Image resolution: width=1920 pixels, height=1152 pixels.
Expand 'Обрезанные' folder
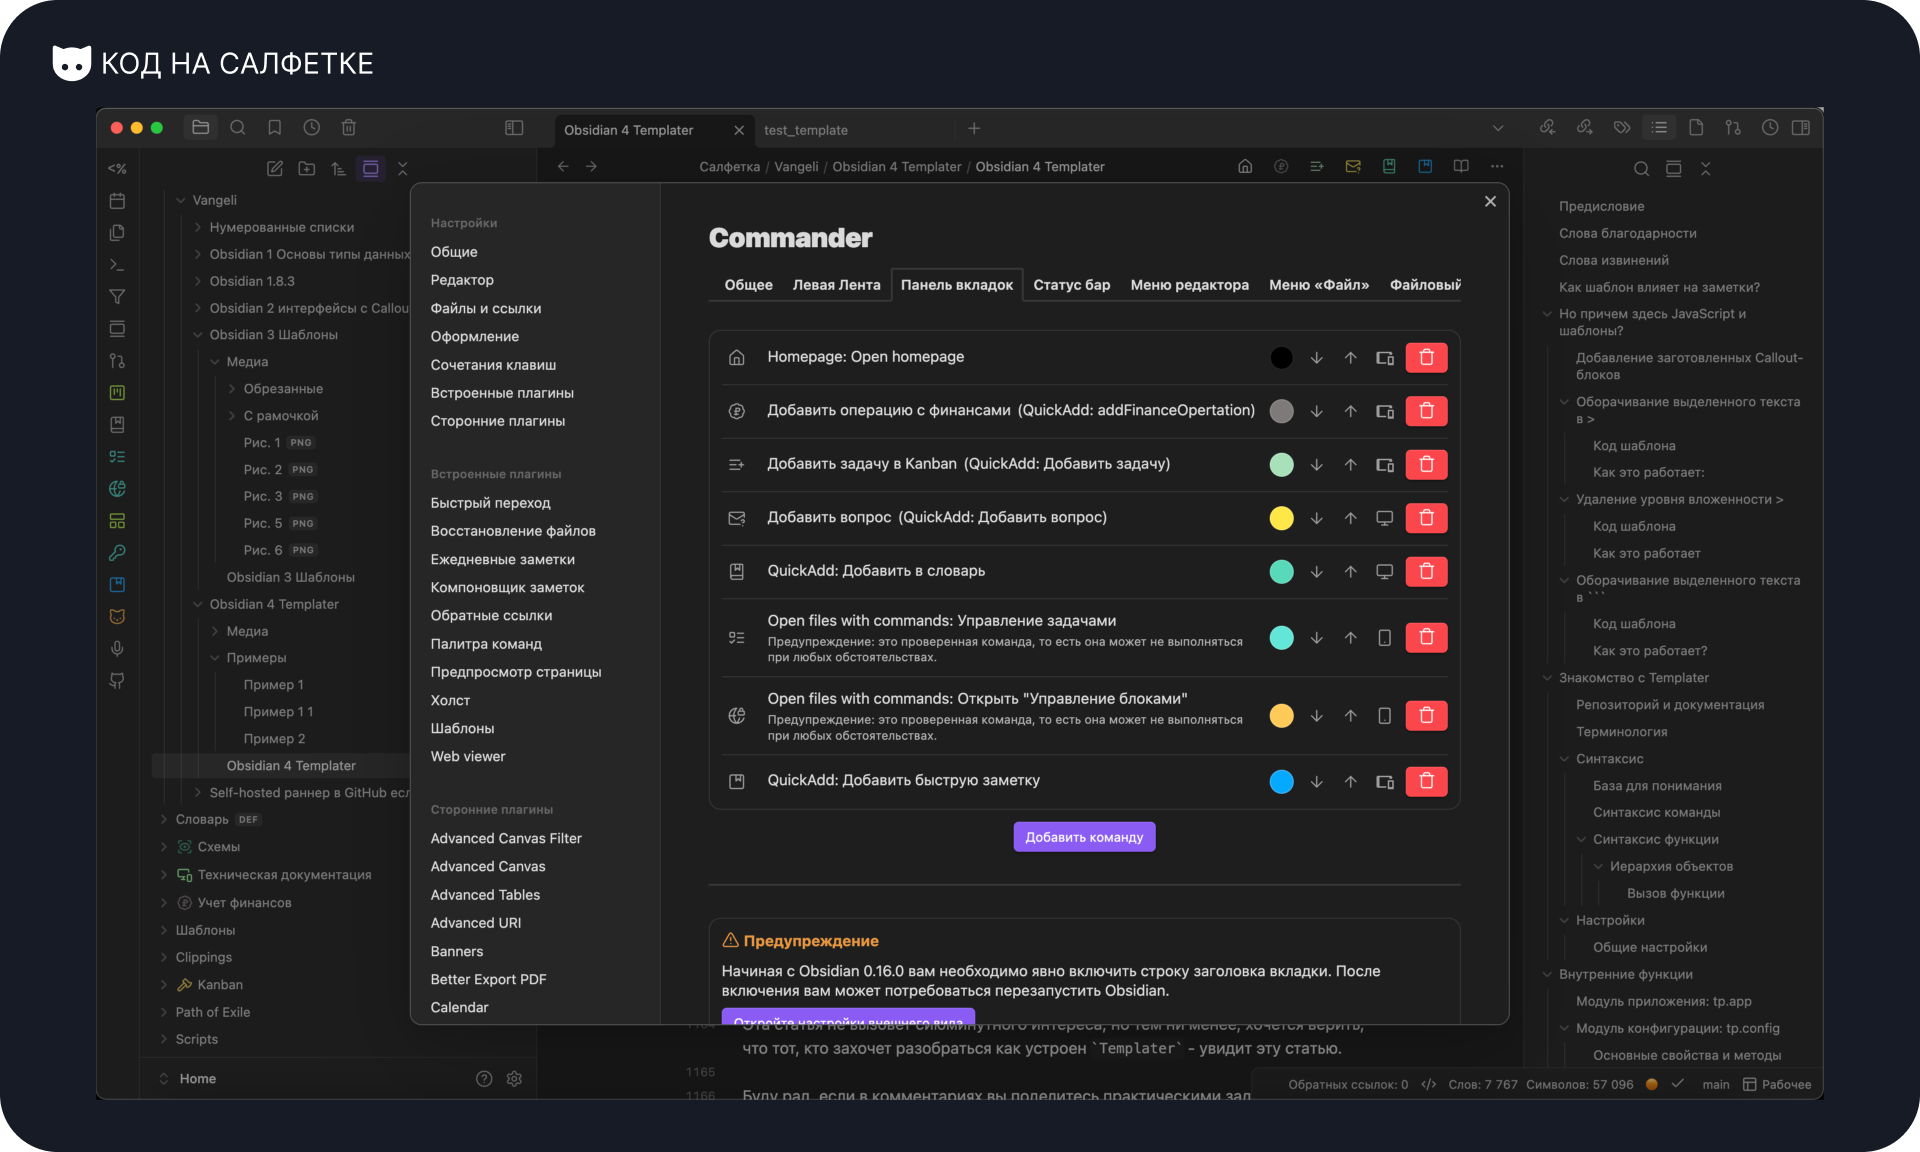(x=232, y=388)
